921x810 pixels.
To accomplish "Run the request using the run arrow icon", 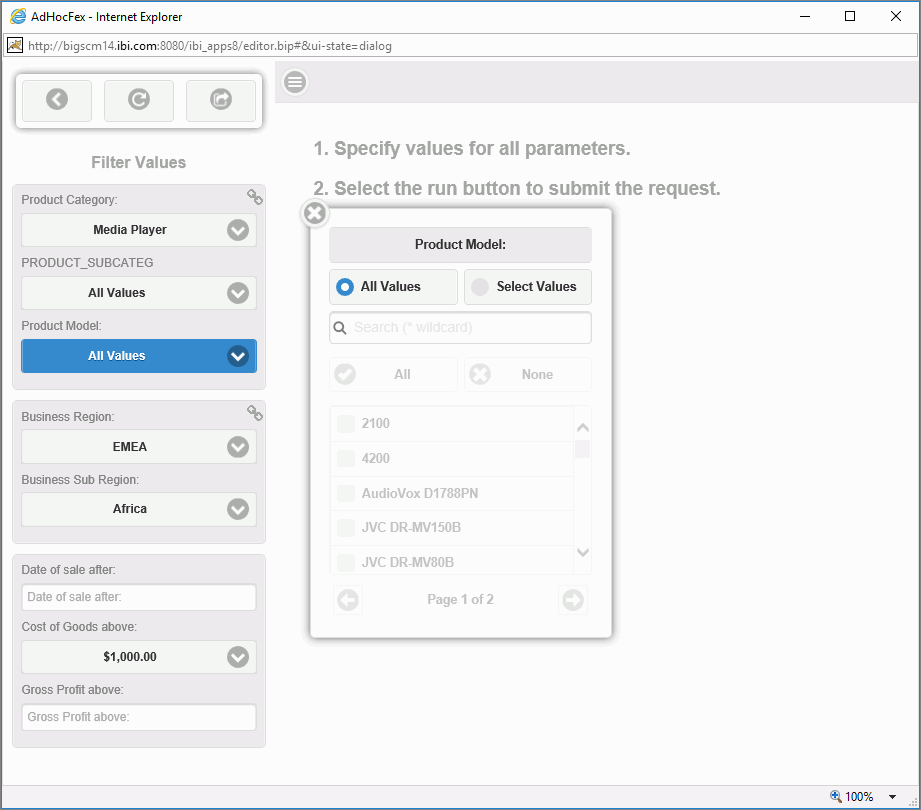I will point(221,100).
